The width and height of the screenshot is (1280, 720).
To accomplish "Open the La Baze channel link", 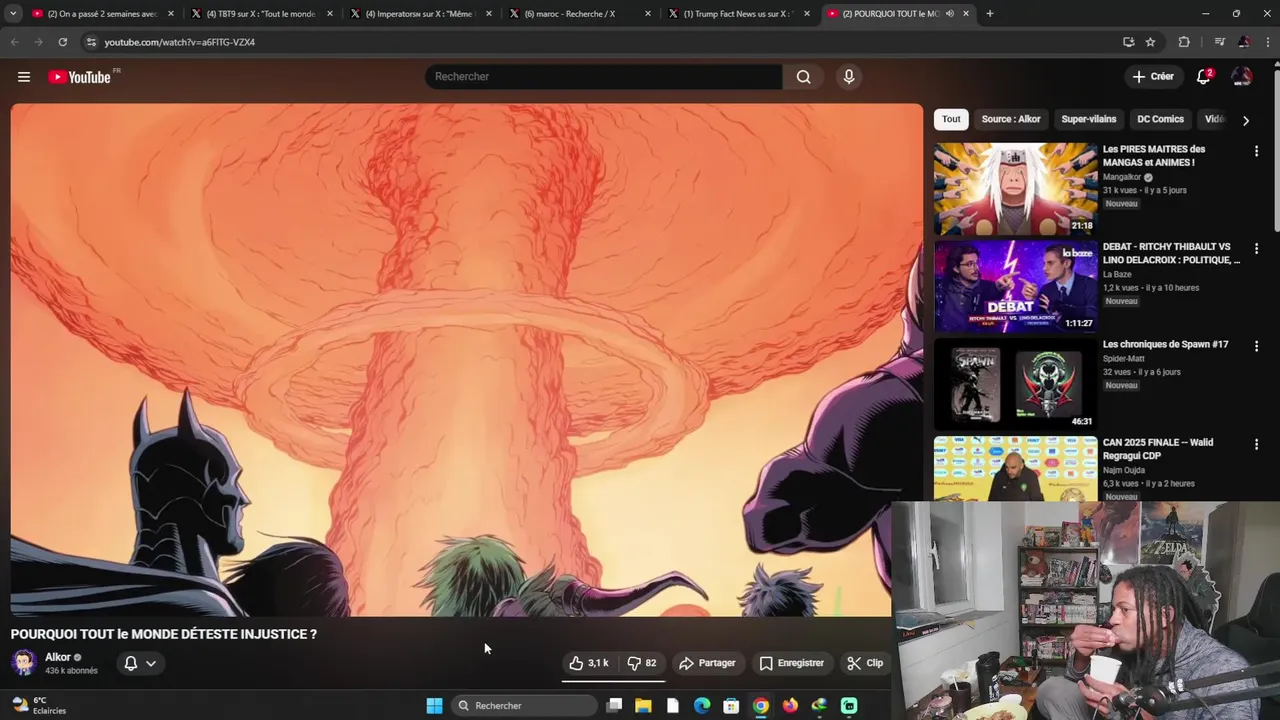I will pyautogui.click(x=1117, y=274).
